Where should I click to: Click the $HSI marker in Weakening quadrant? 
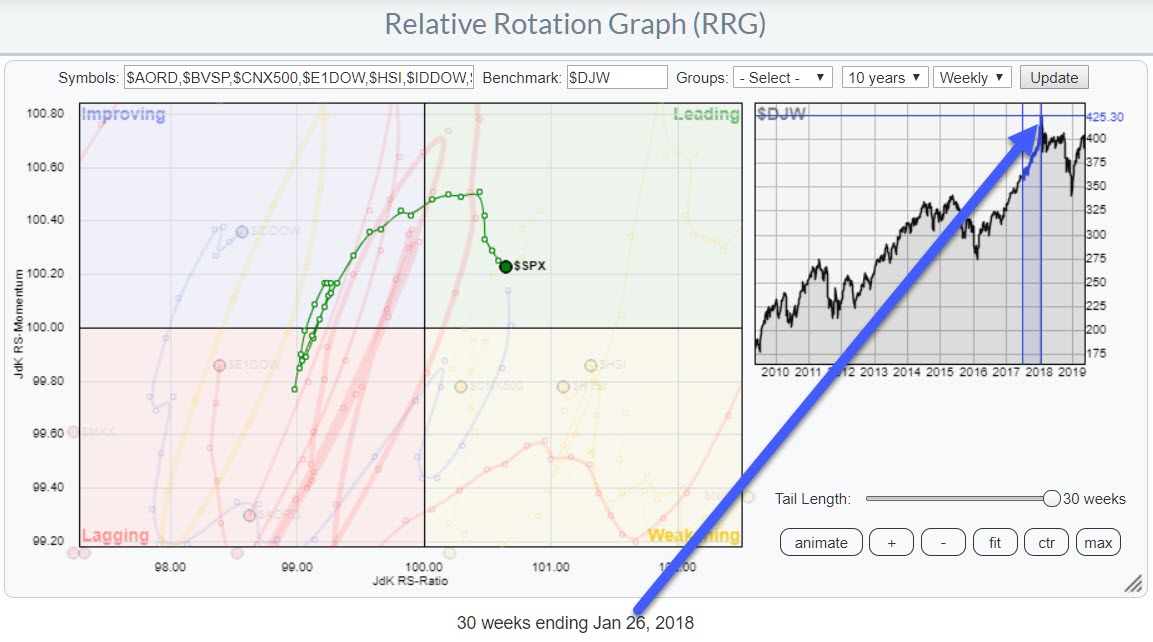(x=591, y=366)
